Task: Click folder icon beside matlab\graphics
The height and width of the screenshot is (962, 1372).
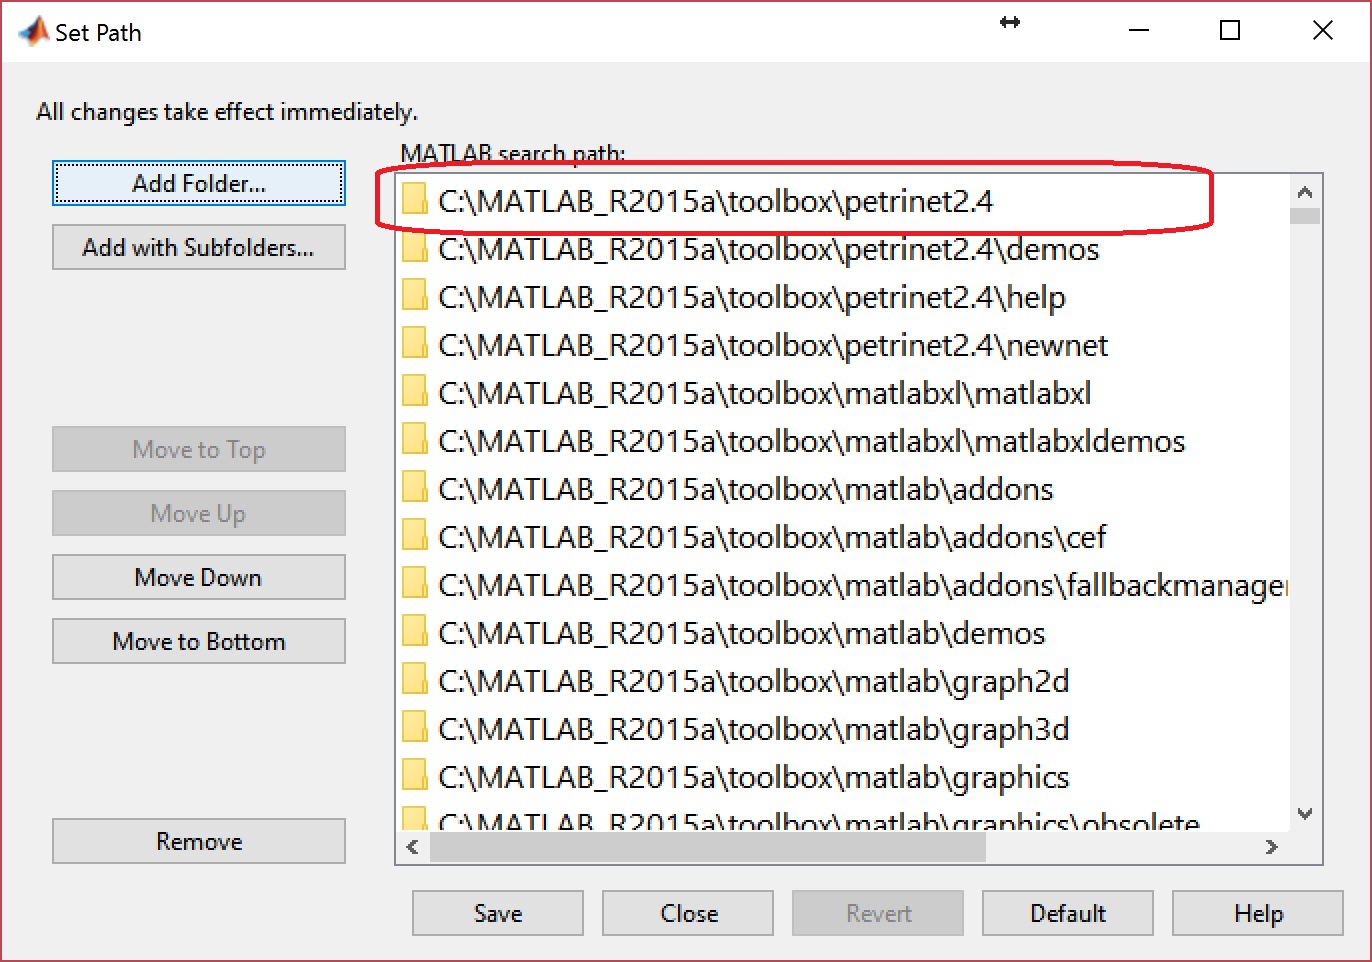Action: 414,774
